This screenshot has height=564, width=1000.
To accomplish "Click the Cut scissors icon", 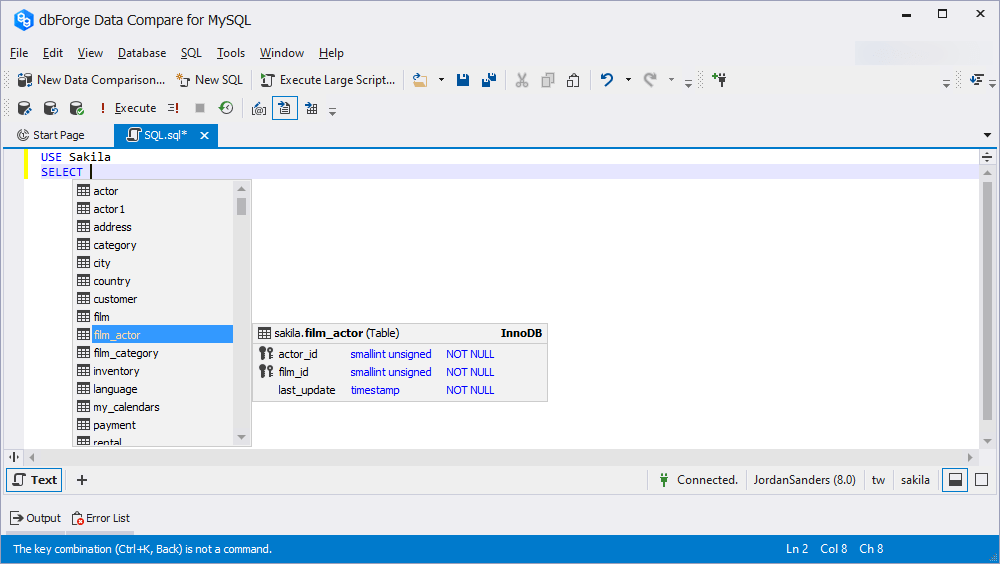I will [522, 80].
